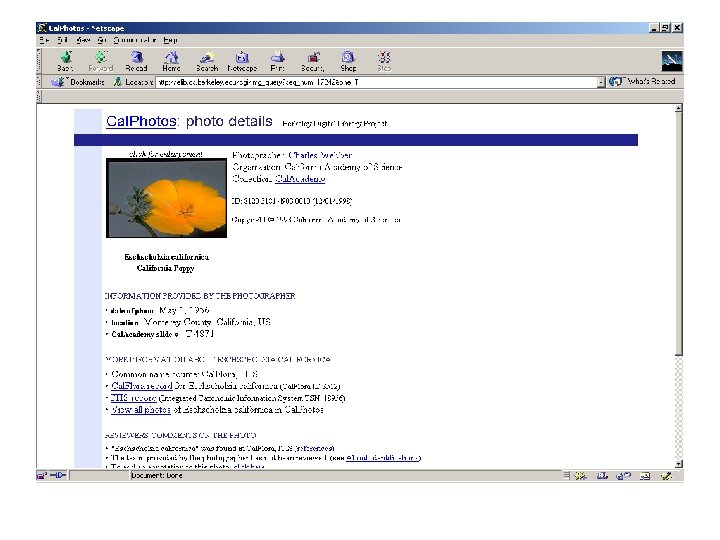This screenshot has height=540, width=720.
Task: Open photographer Charles Webber's link
Action: pos(320,155)
